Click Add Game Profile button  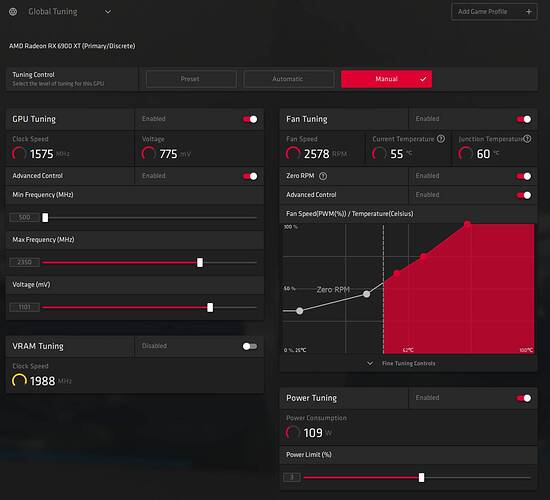click(494, 12)
